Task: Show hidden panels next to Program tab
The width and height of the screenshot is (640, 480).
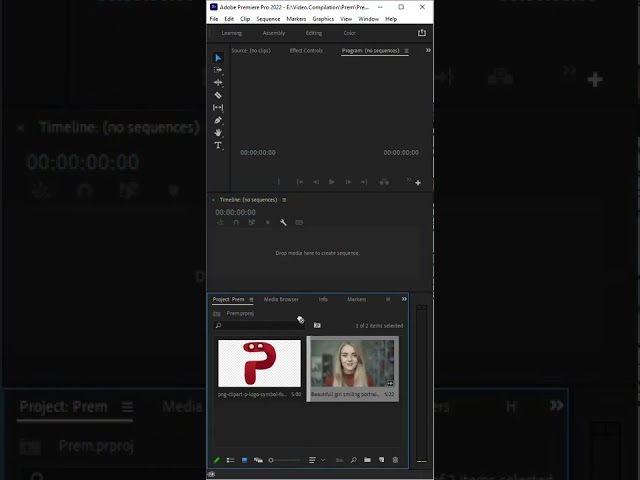Action: click(428, 50)
